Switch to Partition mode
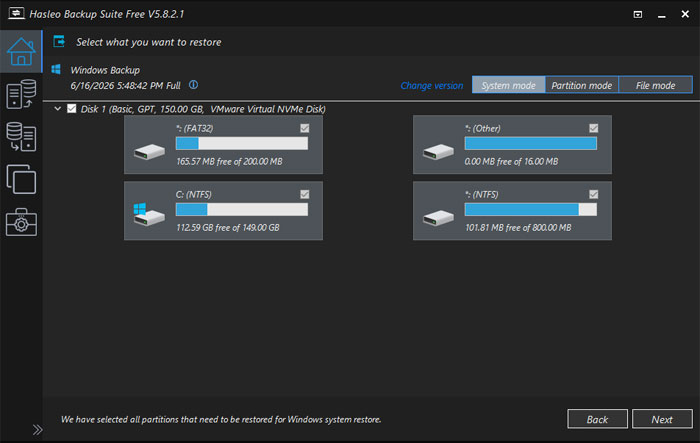Image resolution: width=700 pixels, height=443 pixels. [582, 85]
